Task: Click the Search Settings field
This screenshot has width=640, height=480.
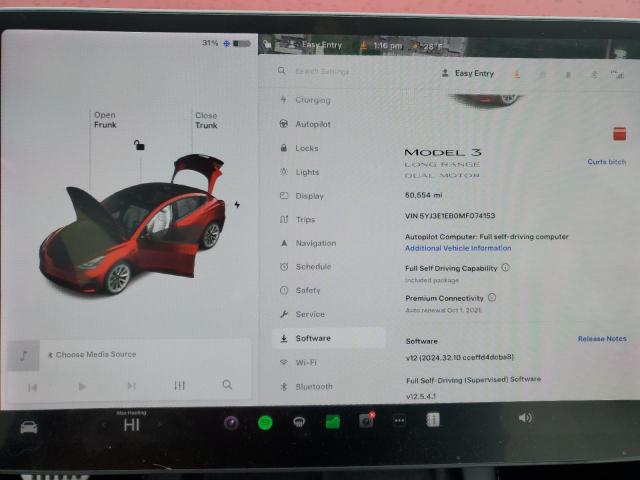Action: 322,71
